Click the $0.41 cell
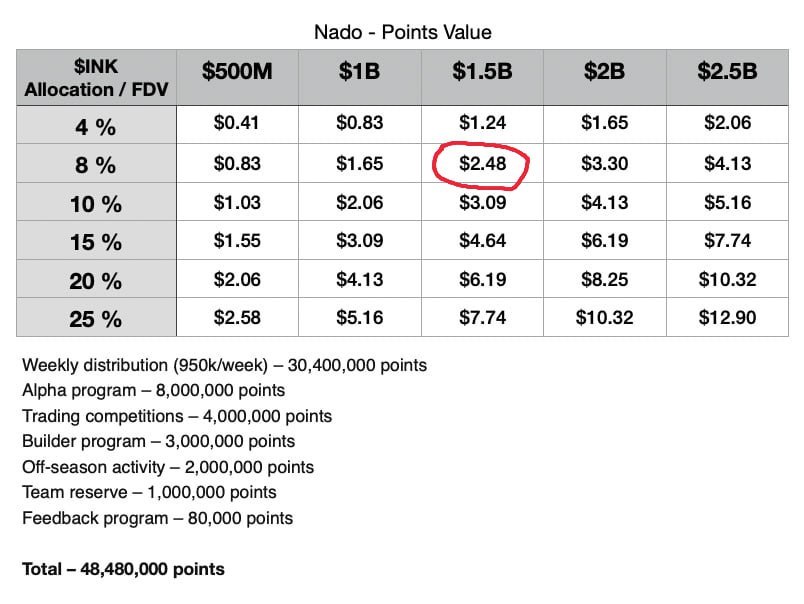The height and width of the screenshot is (604, 804). tap(237, 123)
